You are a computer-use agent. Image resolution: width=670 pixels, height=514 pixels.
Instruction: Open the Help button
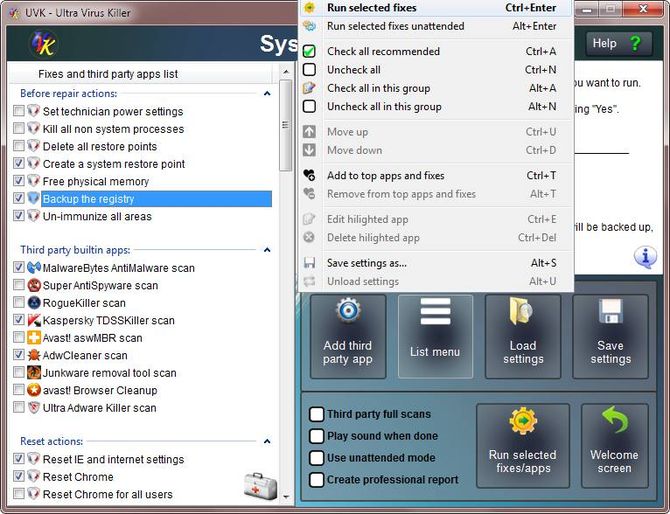click(x=619, y=43)
